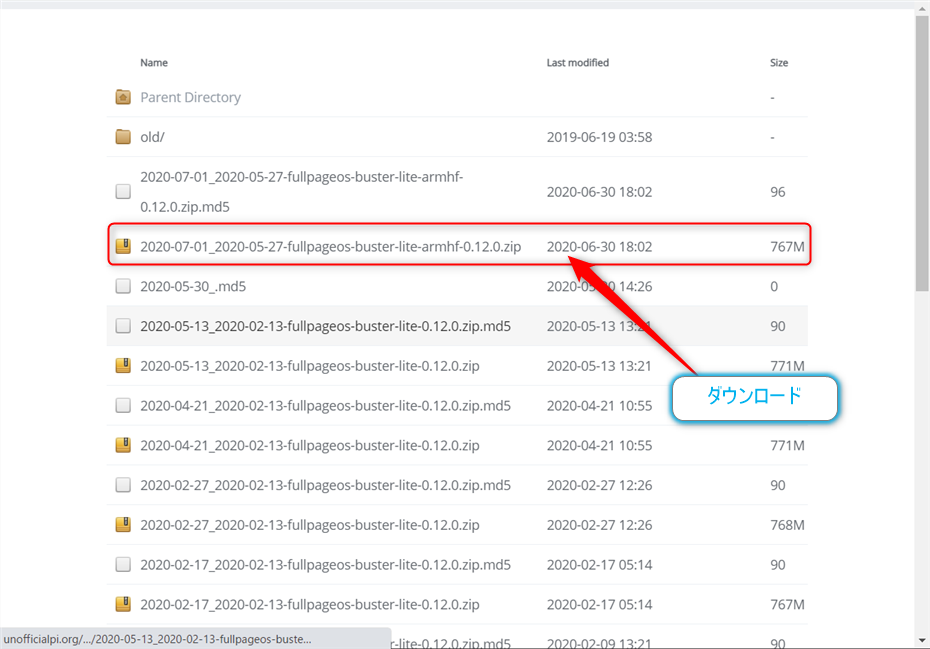Click the file icon for 2020-07-01 zip.md5
Screen dimensions: 930x649
pos(123,191)
